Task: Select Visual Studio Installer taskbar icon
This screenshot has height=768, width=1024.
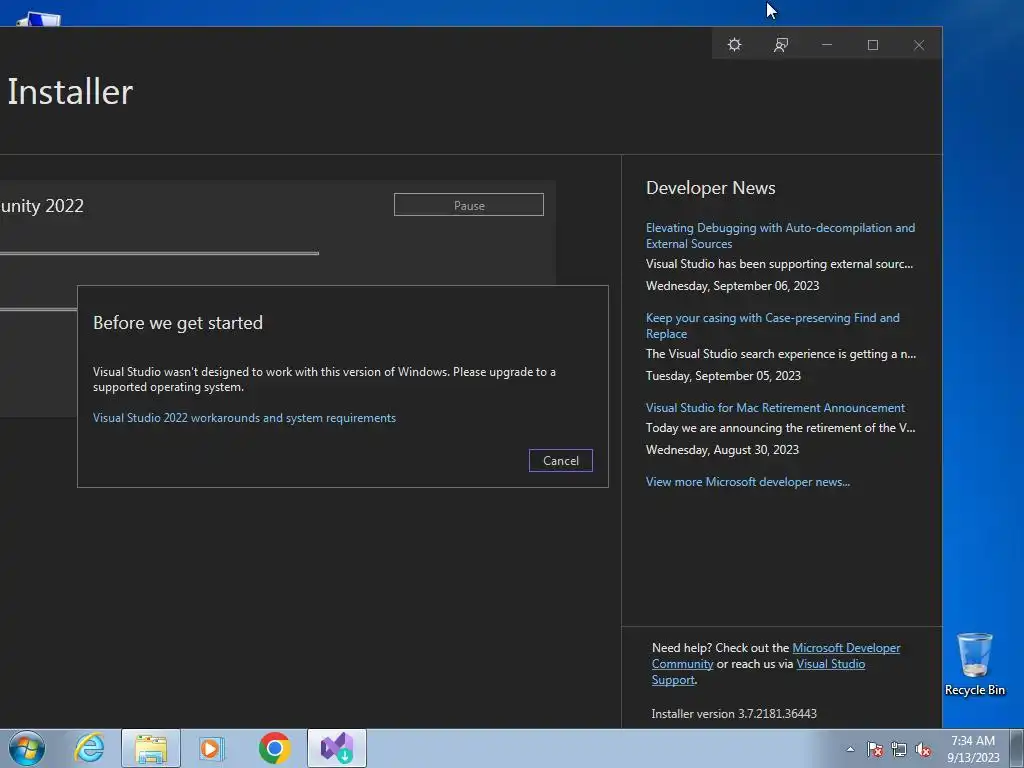Action: point(337,748)
